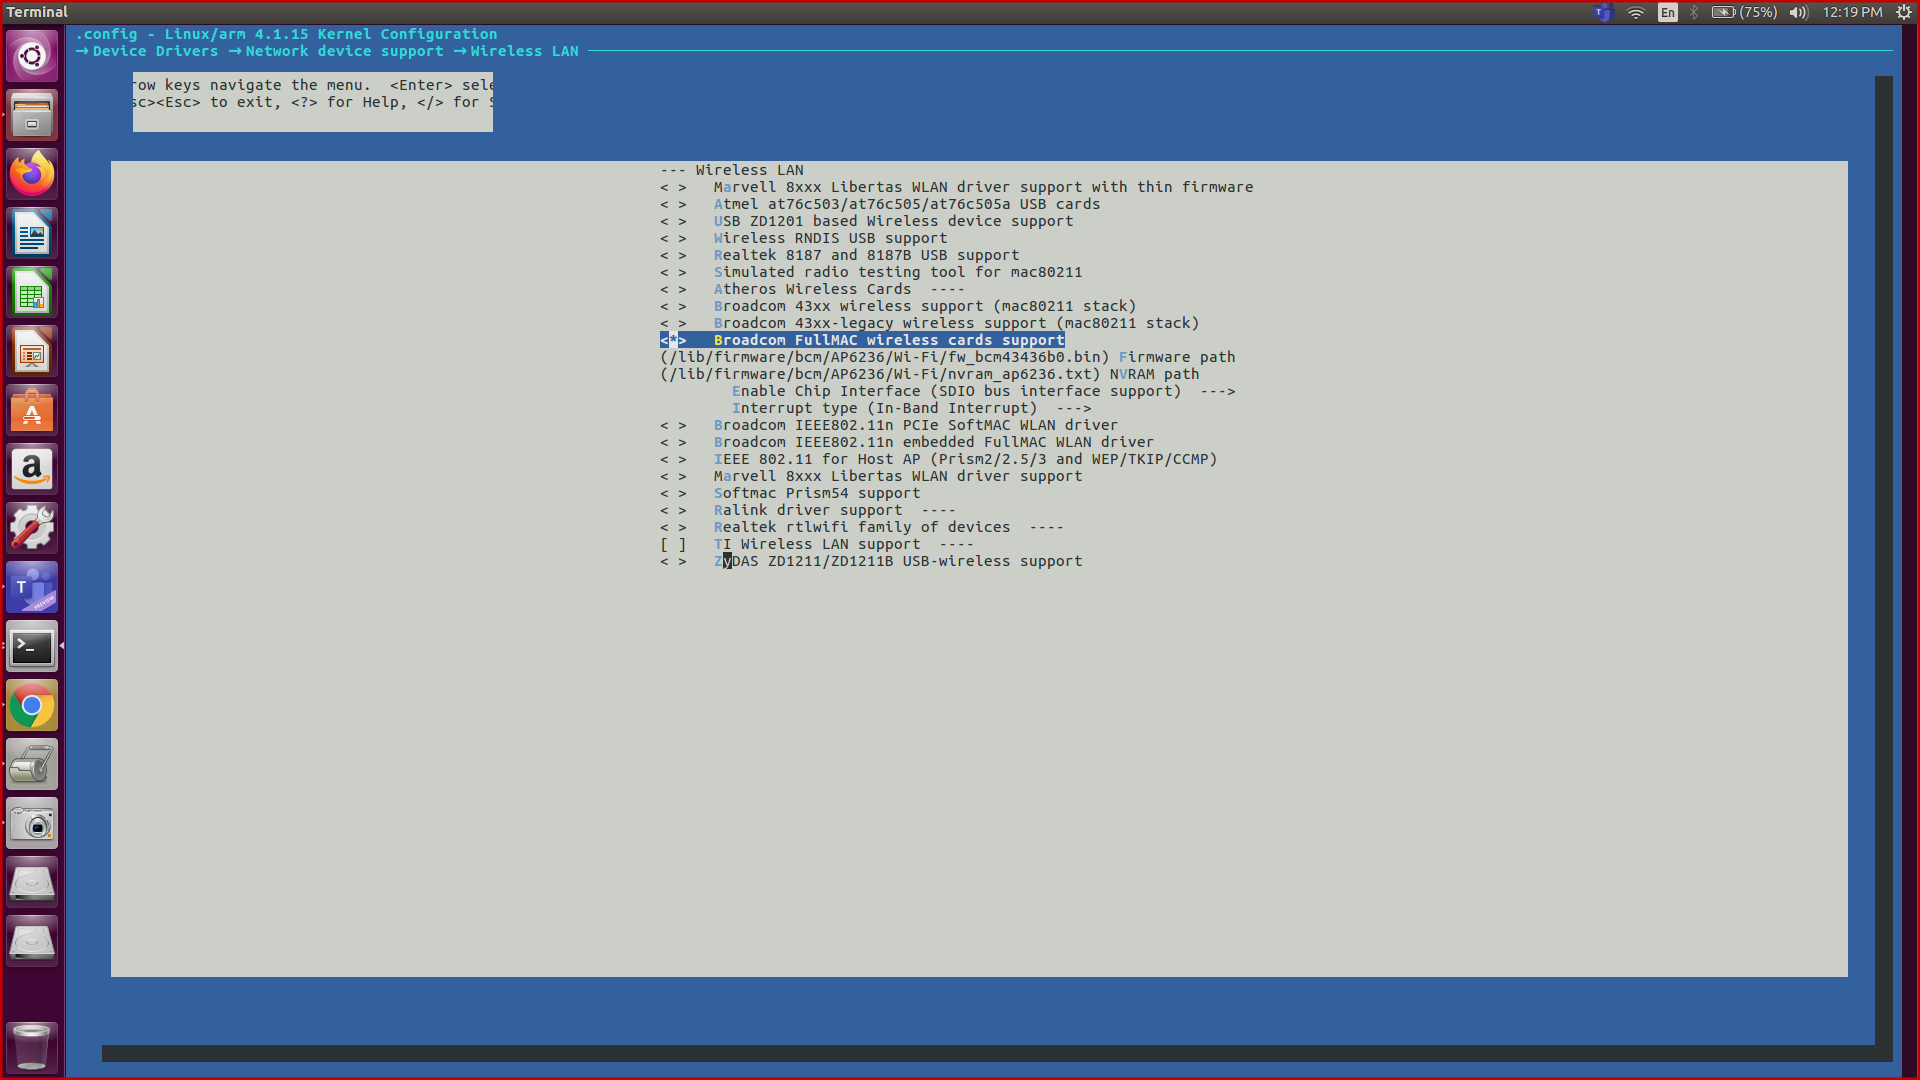Open Firefox from the dock
The width and height of the screenshot is (1920, 1080).
[32, 173]
